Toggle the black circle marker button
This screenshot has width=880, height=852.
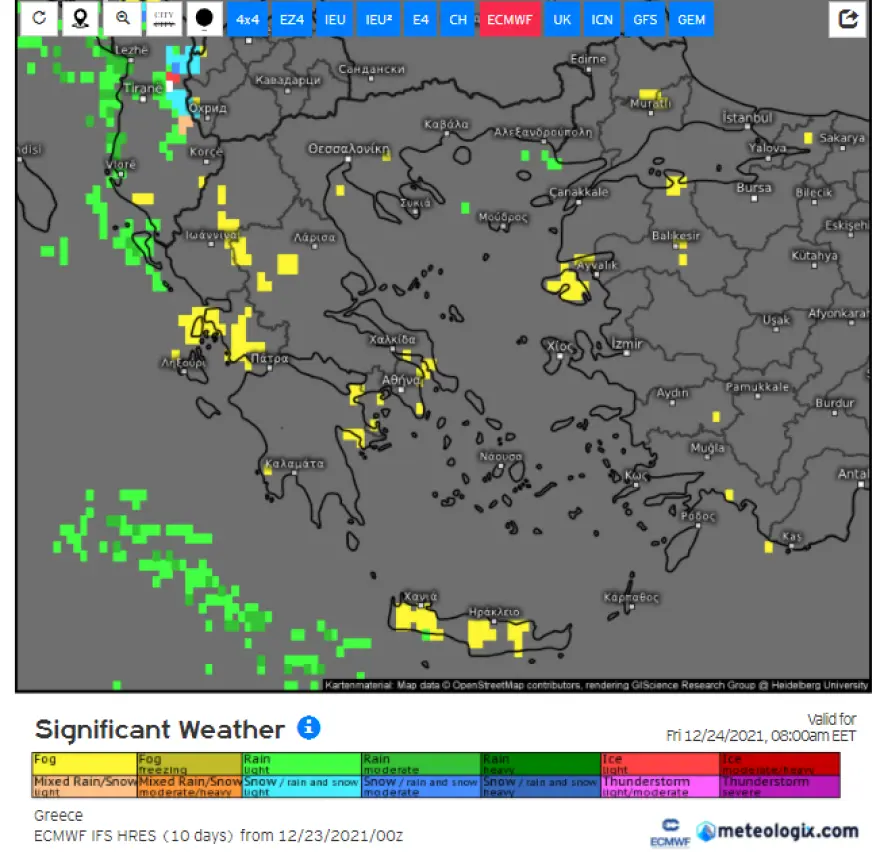tap(204, 19)
